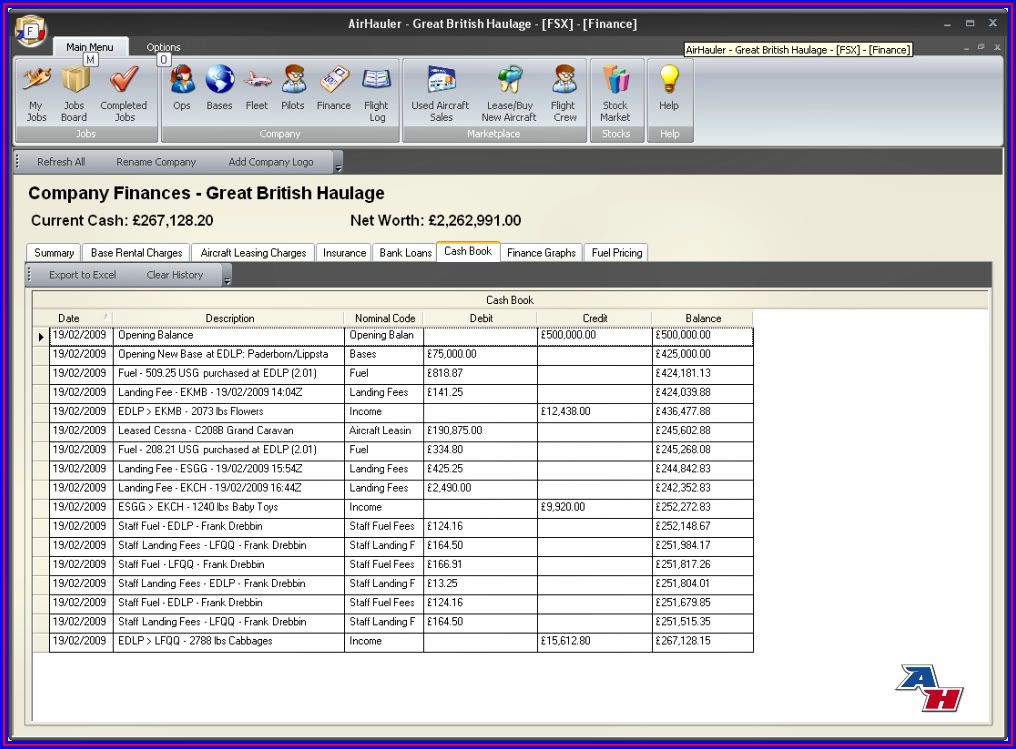The image size is (1016, 749).
Task: Select the row selector of Opening Balance row
Action: click(41, 336)
